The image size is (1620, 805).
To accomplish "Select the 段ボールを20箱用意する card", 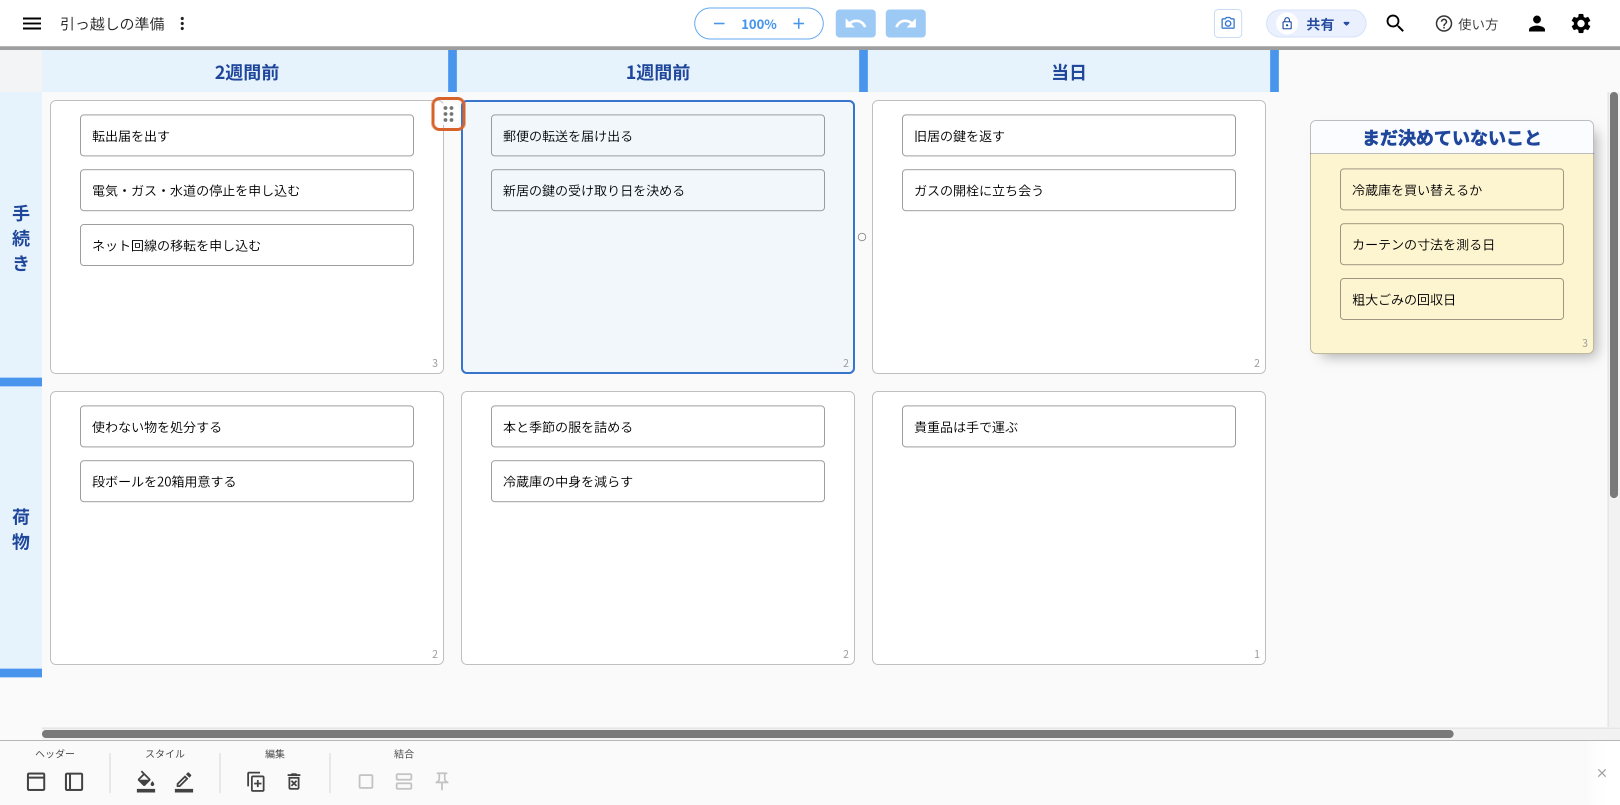I will [247, 481].
